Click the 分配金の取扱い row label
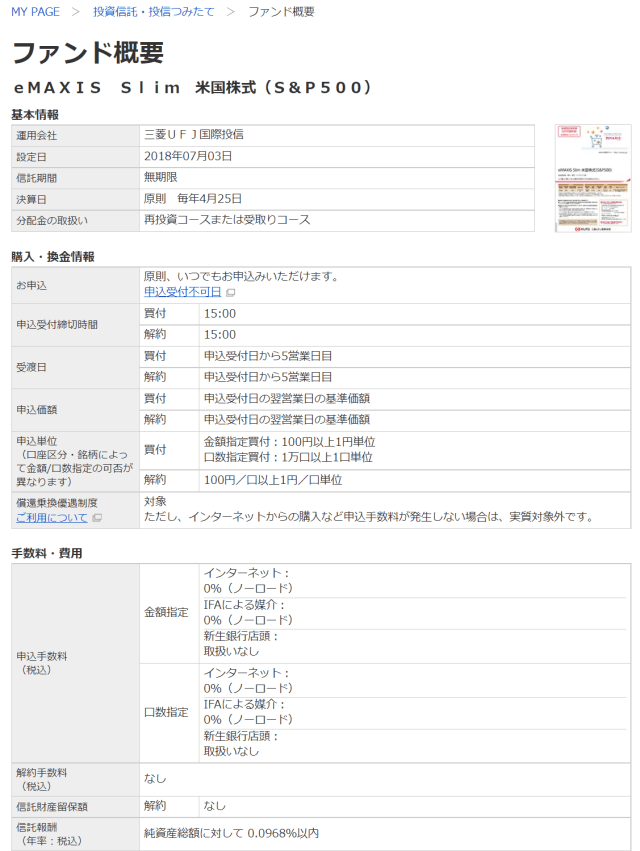 tap(52, 220)
